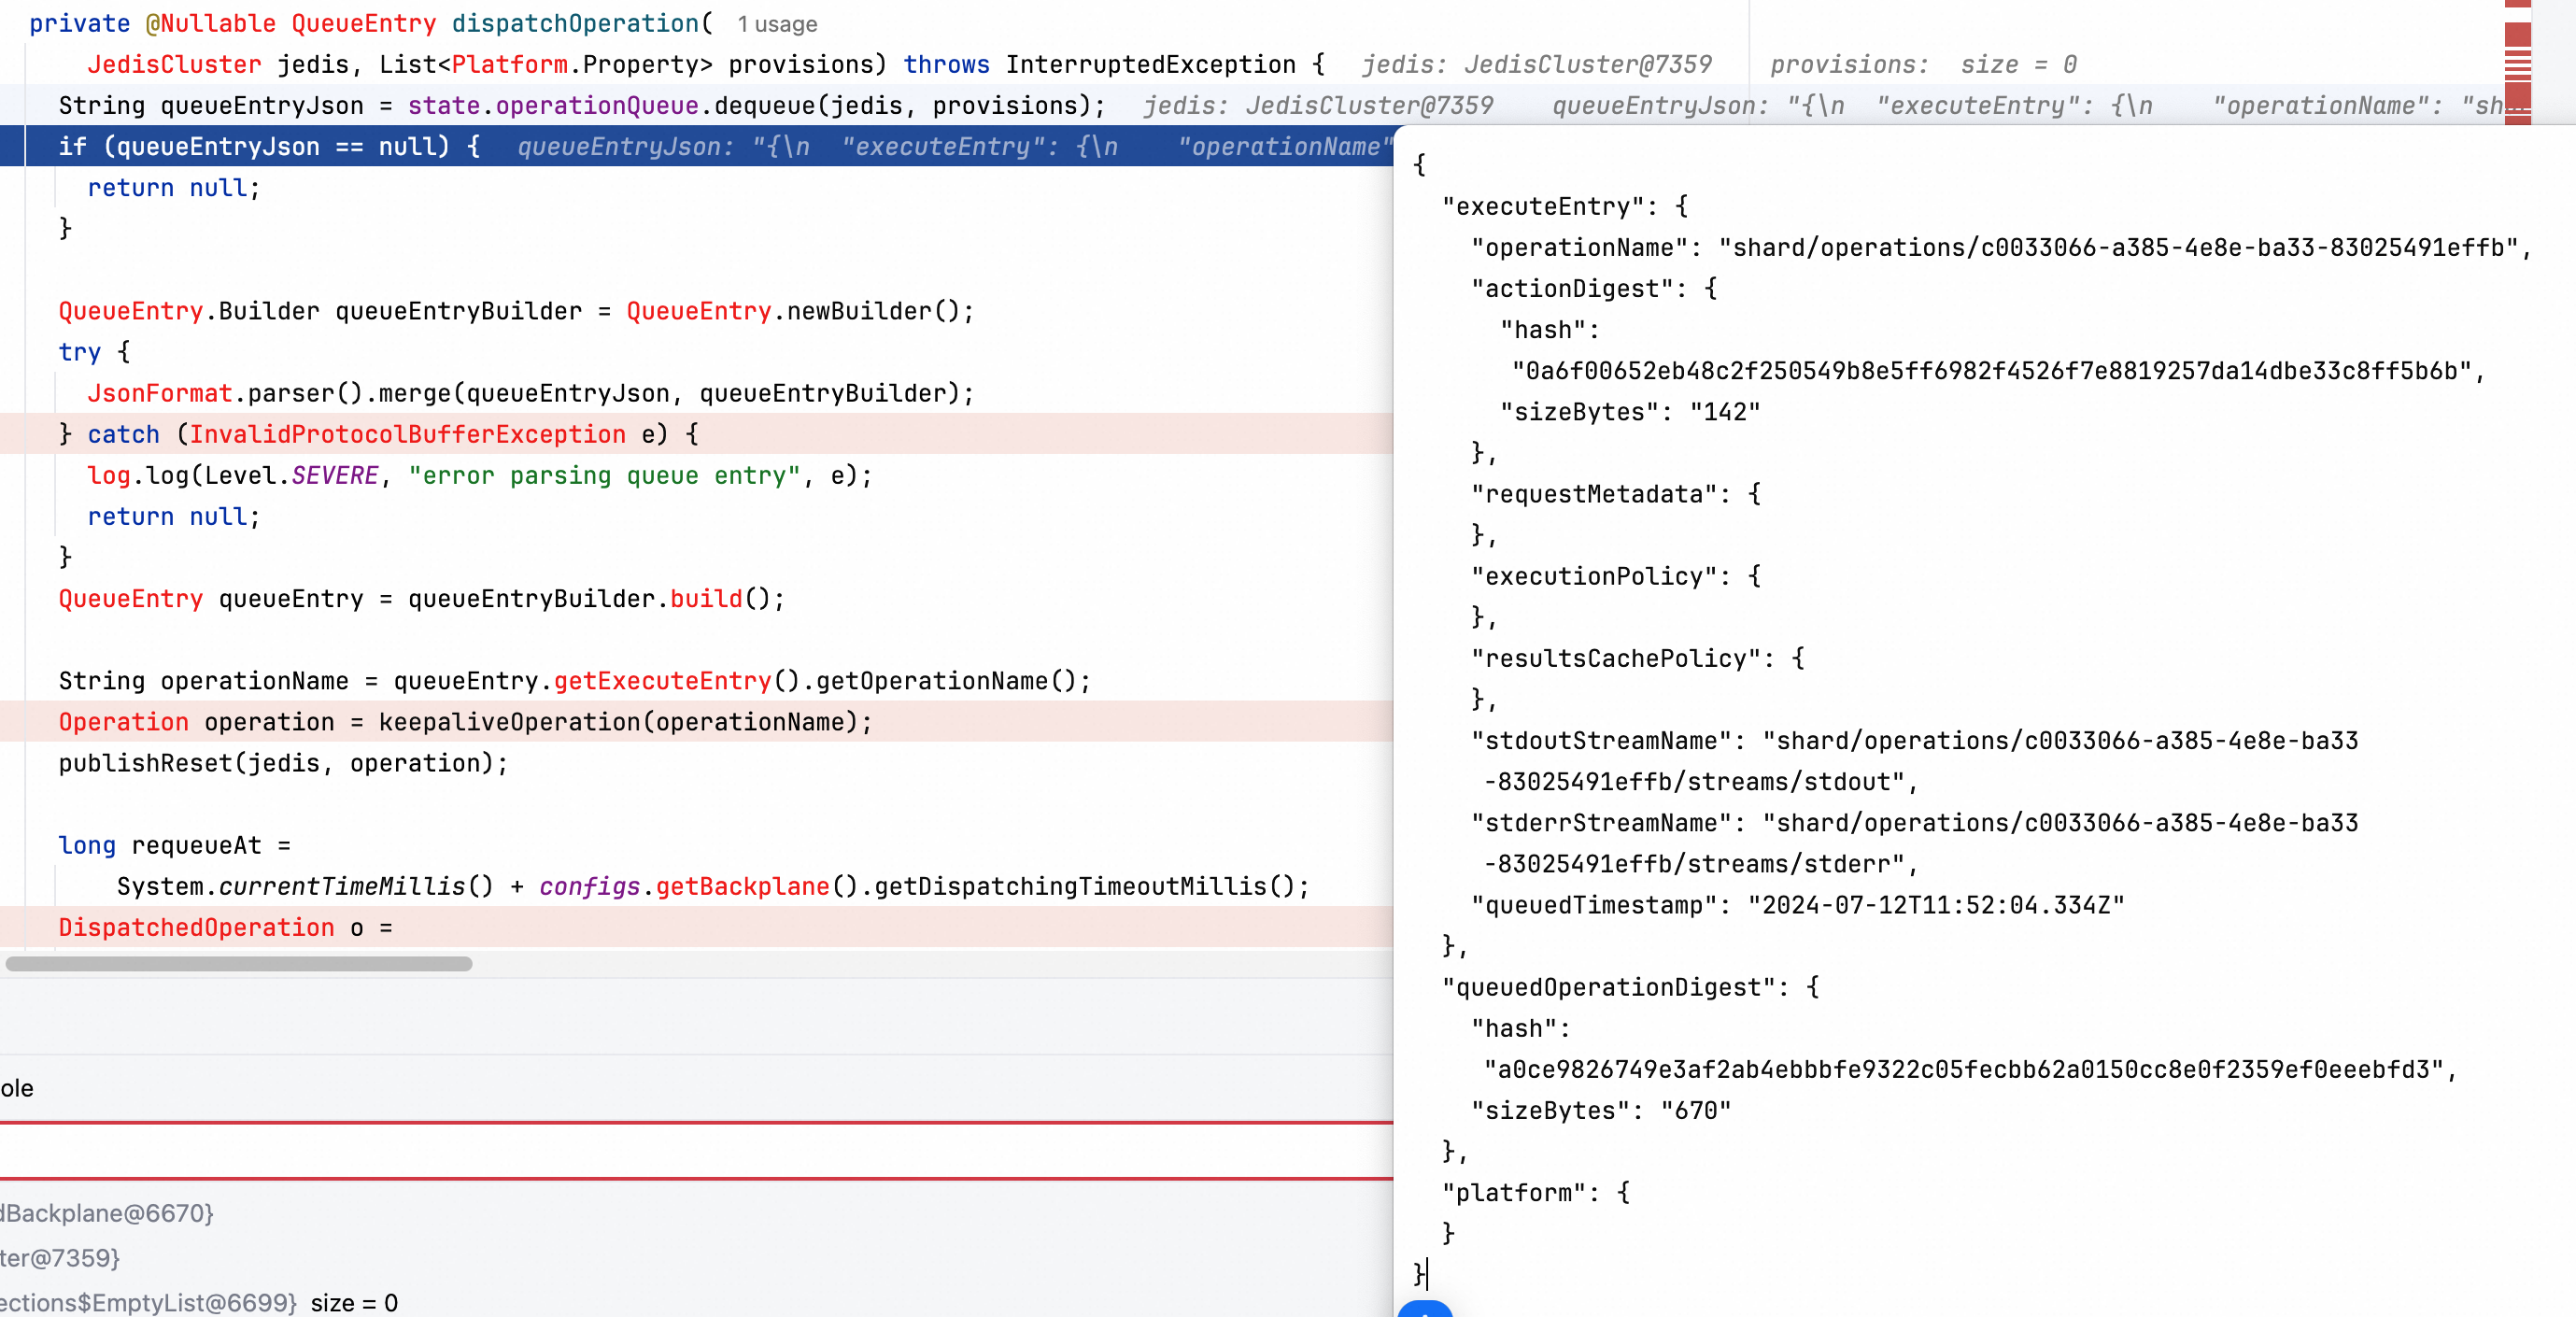The width and height of the screenshot is (2576, 1317).
Task: Click the red error stripe marker at top right
Action: (x=2517, y=35)
